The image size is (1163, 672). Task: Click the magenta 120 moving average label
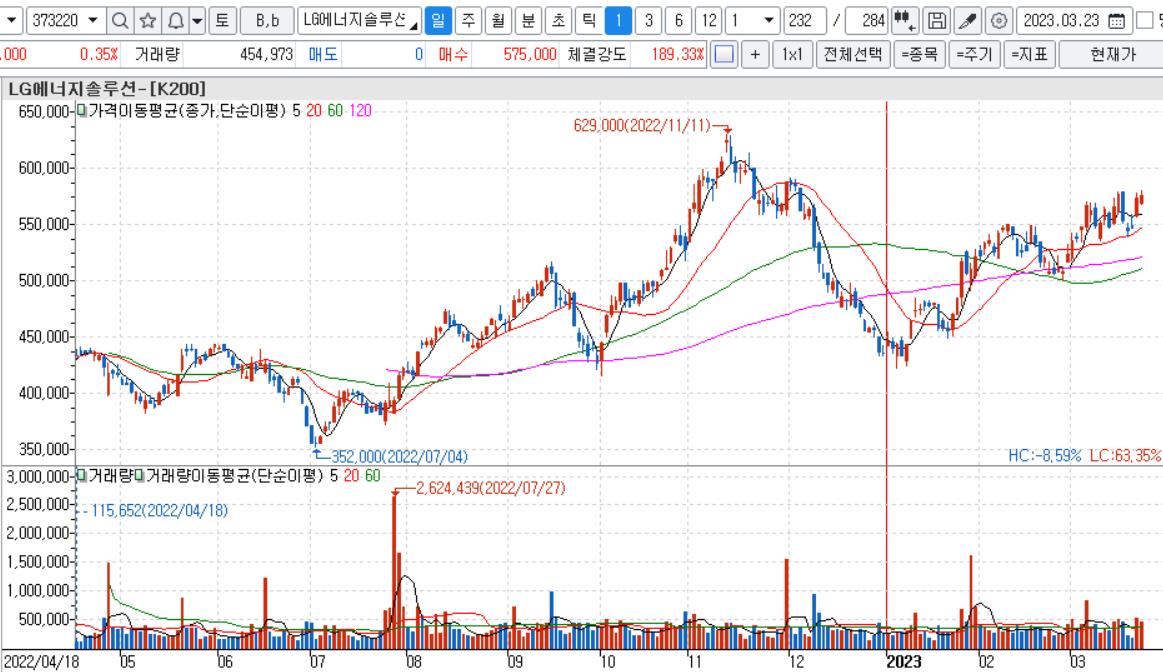click(x=360, y=111)
